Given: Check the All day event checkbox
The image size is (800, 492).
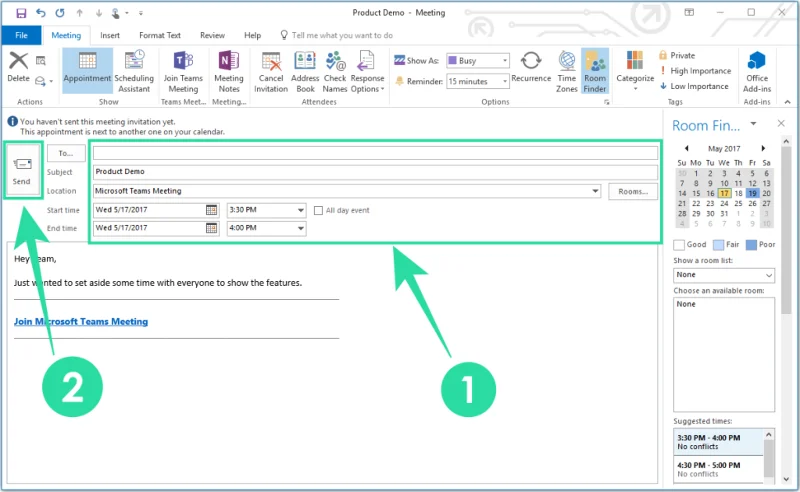Looking at the screenshot, I should (318, 210).
